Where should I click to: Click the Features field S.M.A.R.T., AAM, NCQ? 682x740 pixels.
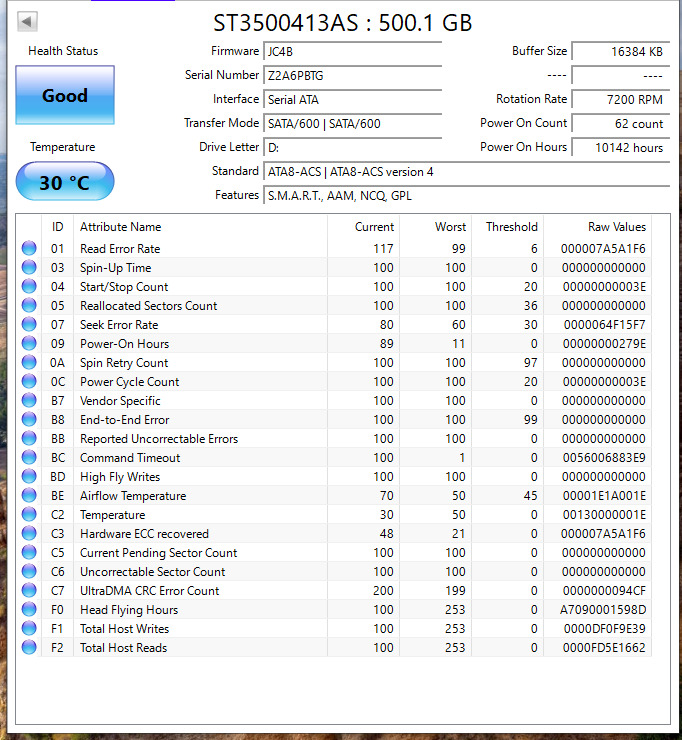(x=467, y=196)
